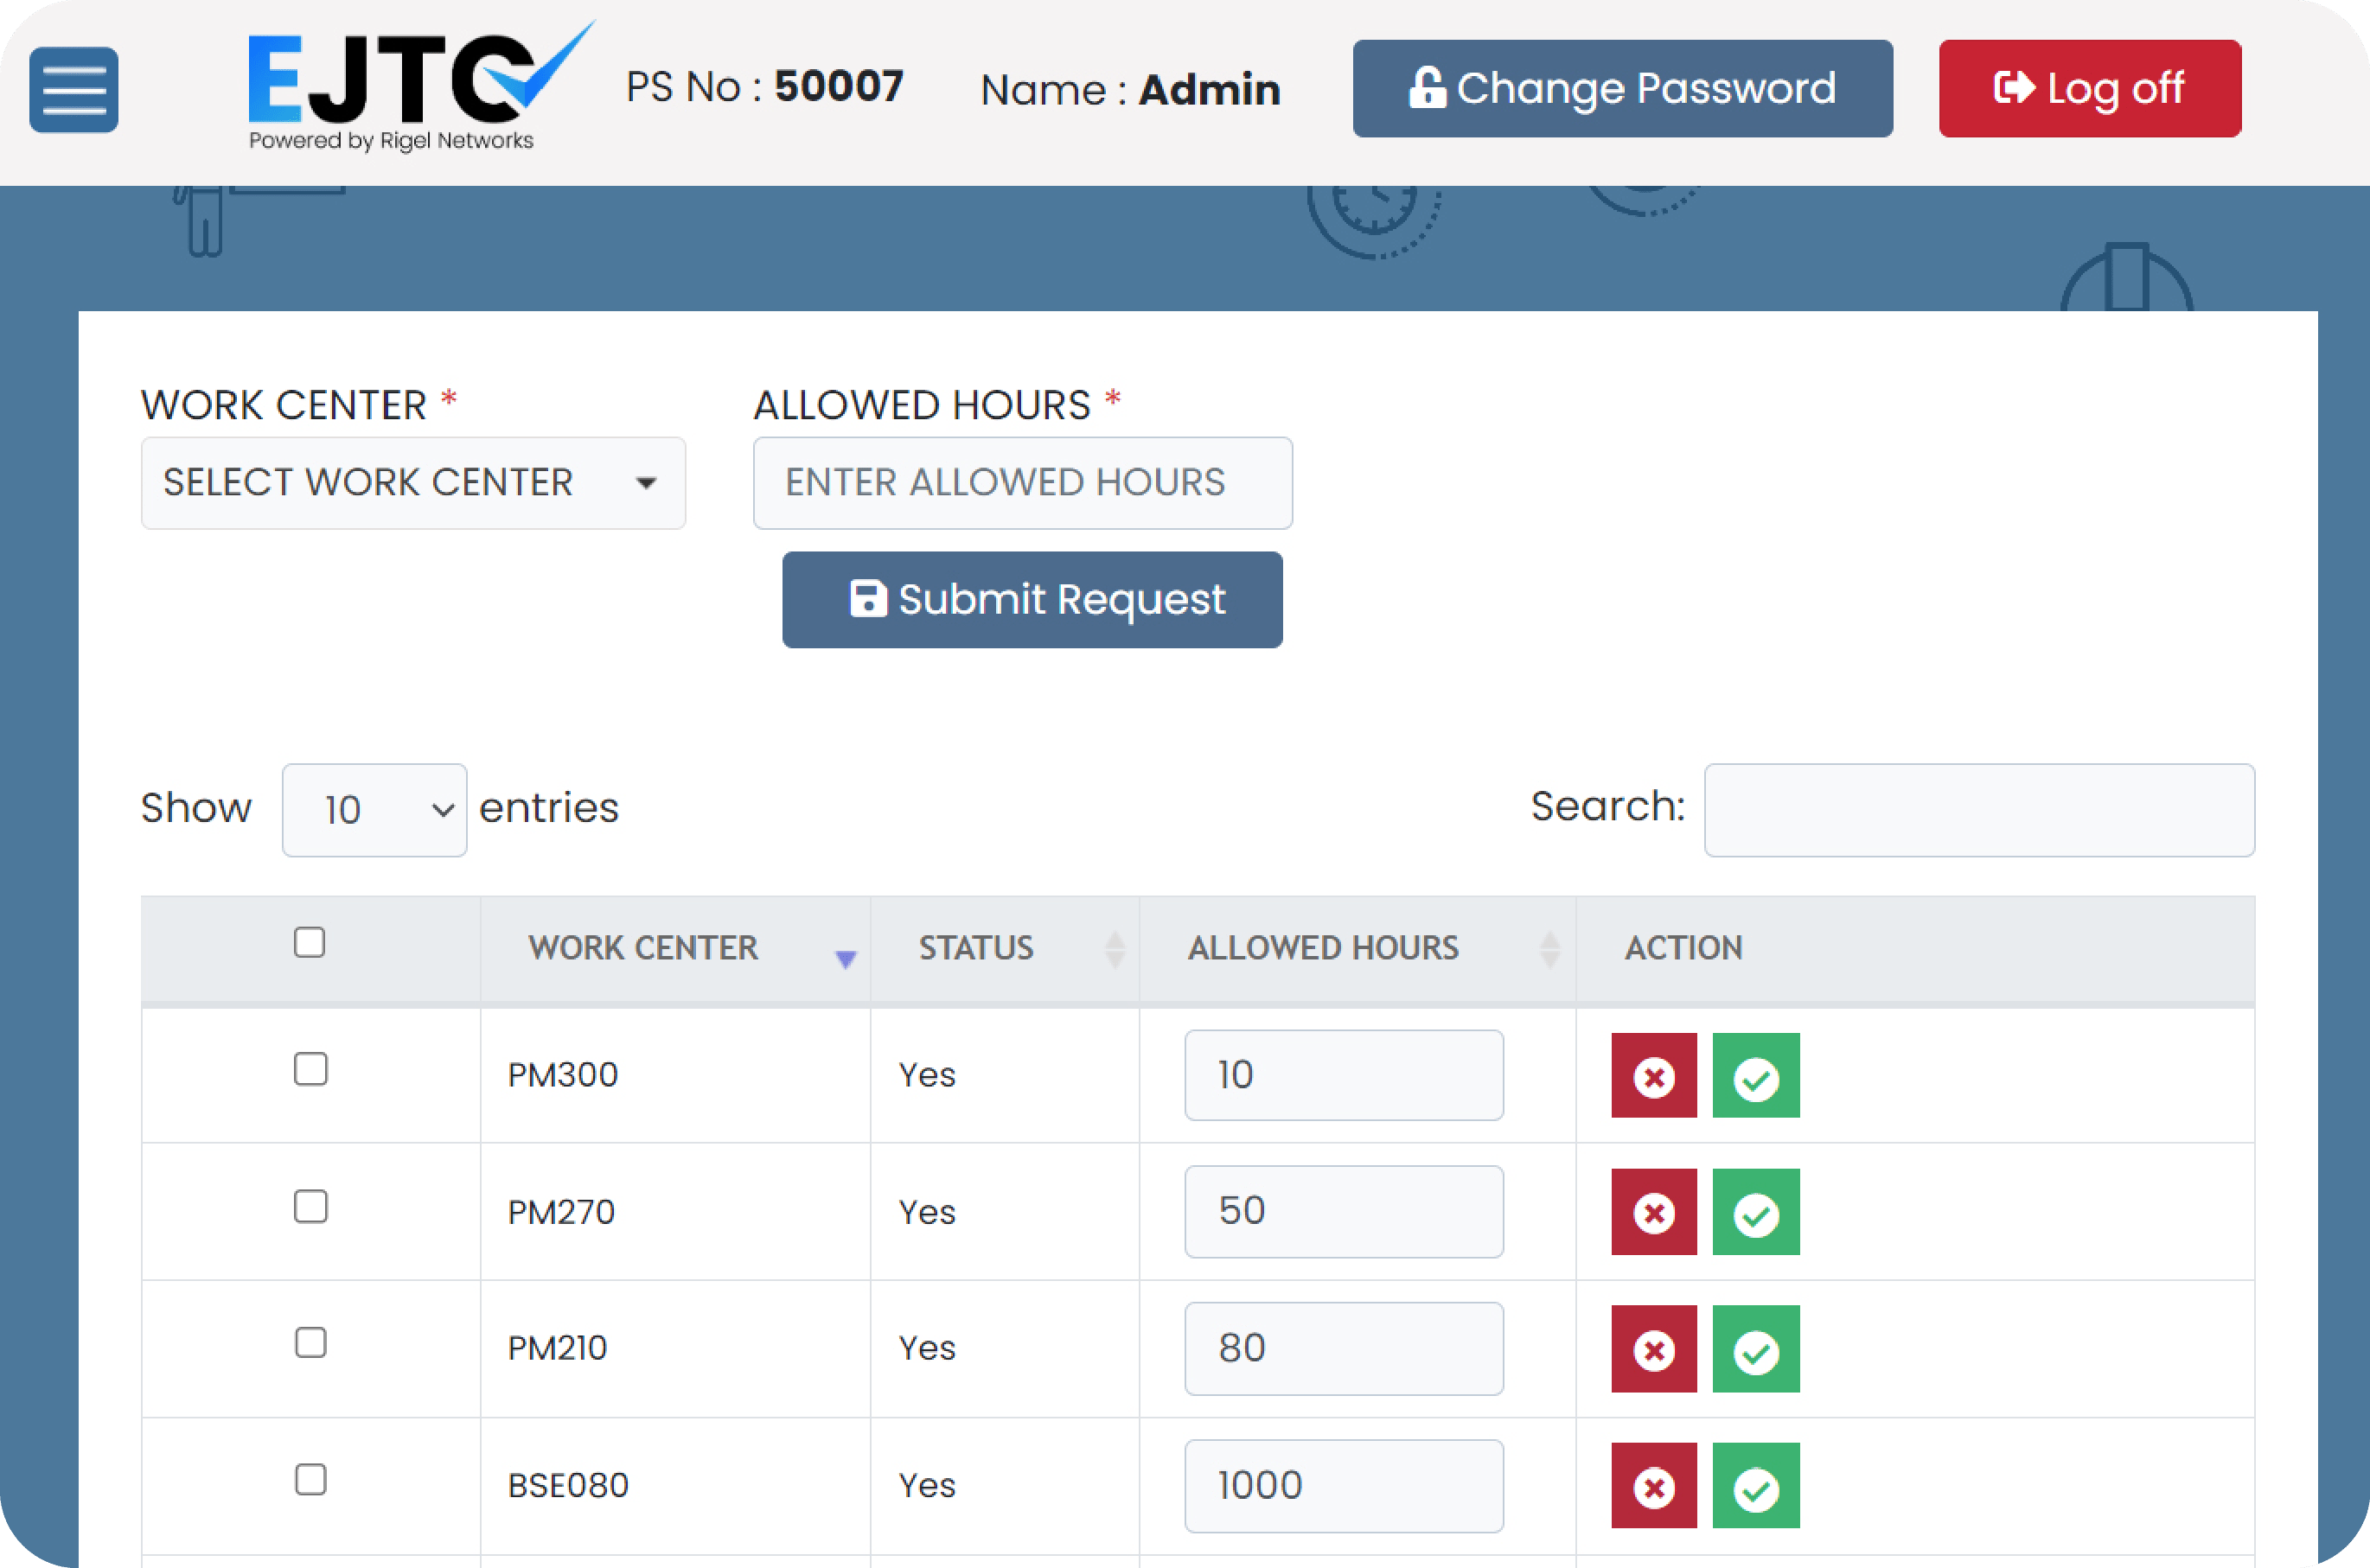2370x1568 pixels.
Task: Toggle the select-all header checkbox
Action: coord(310,942)
